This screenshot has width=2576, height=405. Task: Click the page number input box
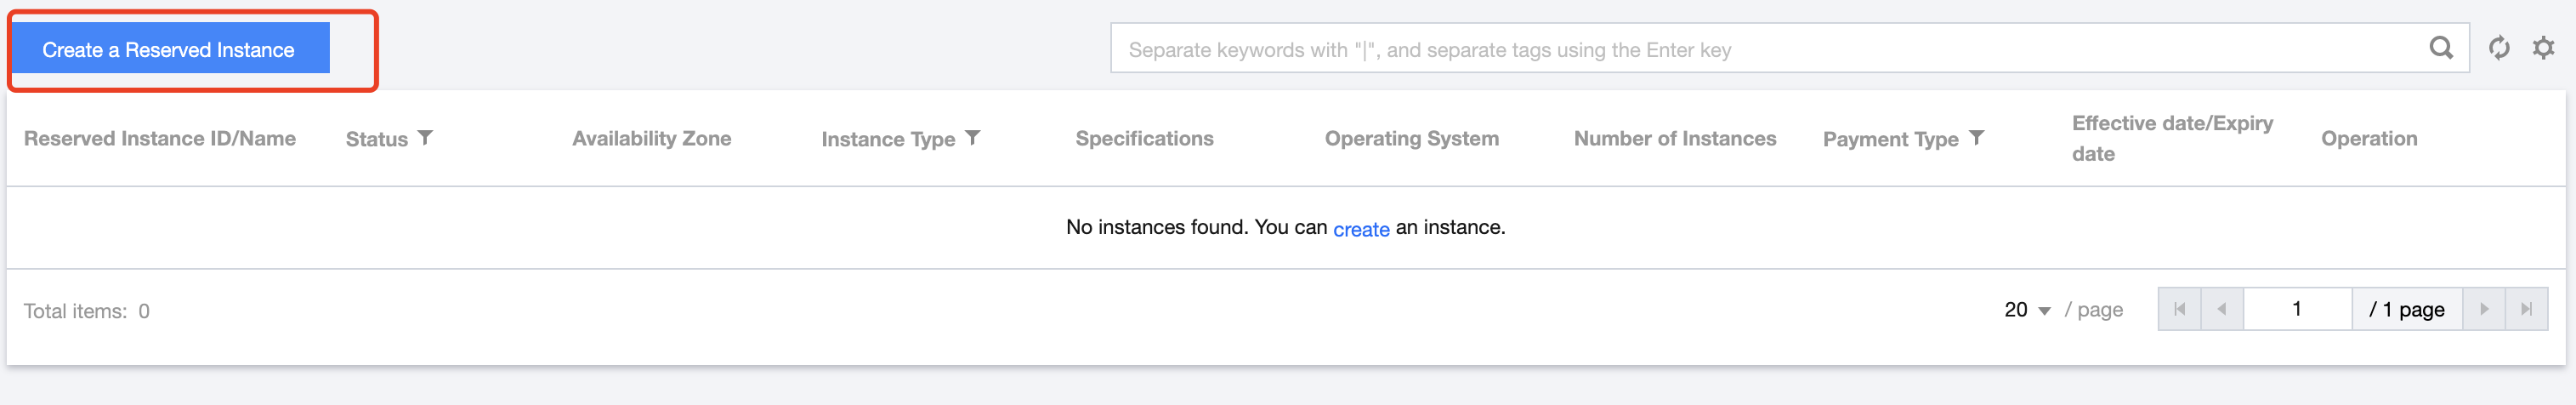click(2296, 309)
